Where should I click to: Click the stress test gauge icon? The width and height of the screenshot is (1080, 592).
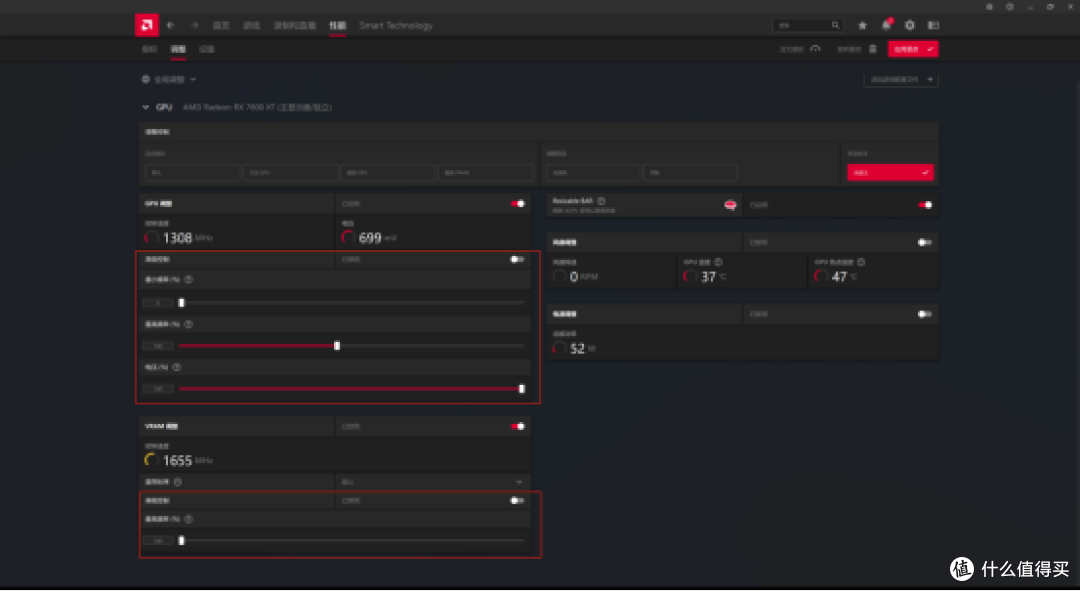tap(816, 49)
